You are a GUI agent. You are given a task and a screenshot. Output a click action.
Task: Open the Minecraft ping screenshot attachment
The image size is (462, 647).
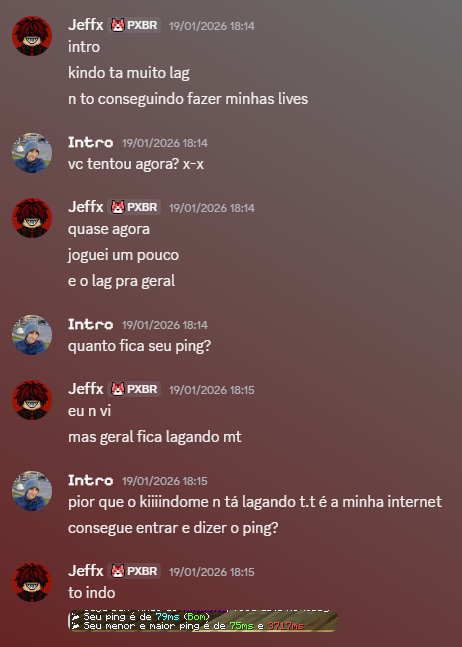[x=203, y=621]
